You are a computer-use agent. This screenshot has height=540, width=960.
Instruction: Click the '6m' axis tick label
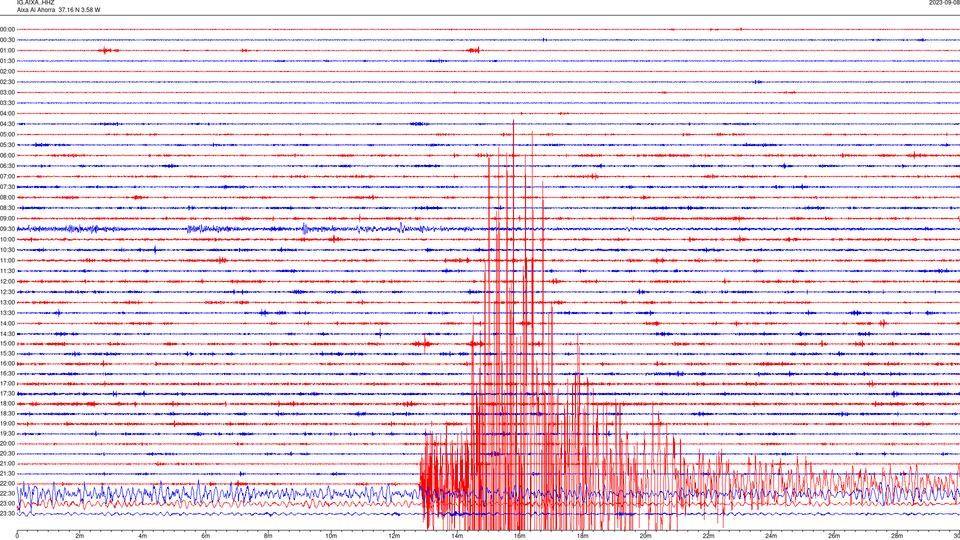[205, 536]
